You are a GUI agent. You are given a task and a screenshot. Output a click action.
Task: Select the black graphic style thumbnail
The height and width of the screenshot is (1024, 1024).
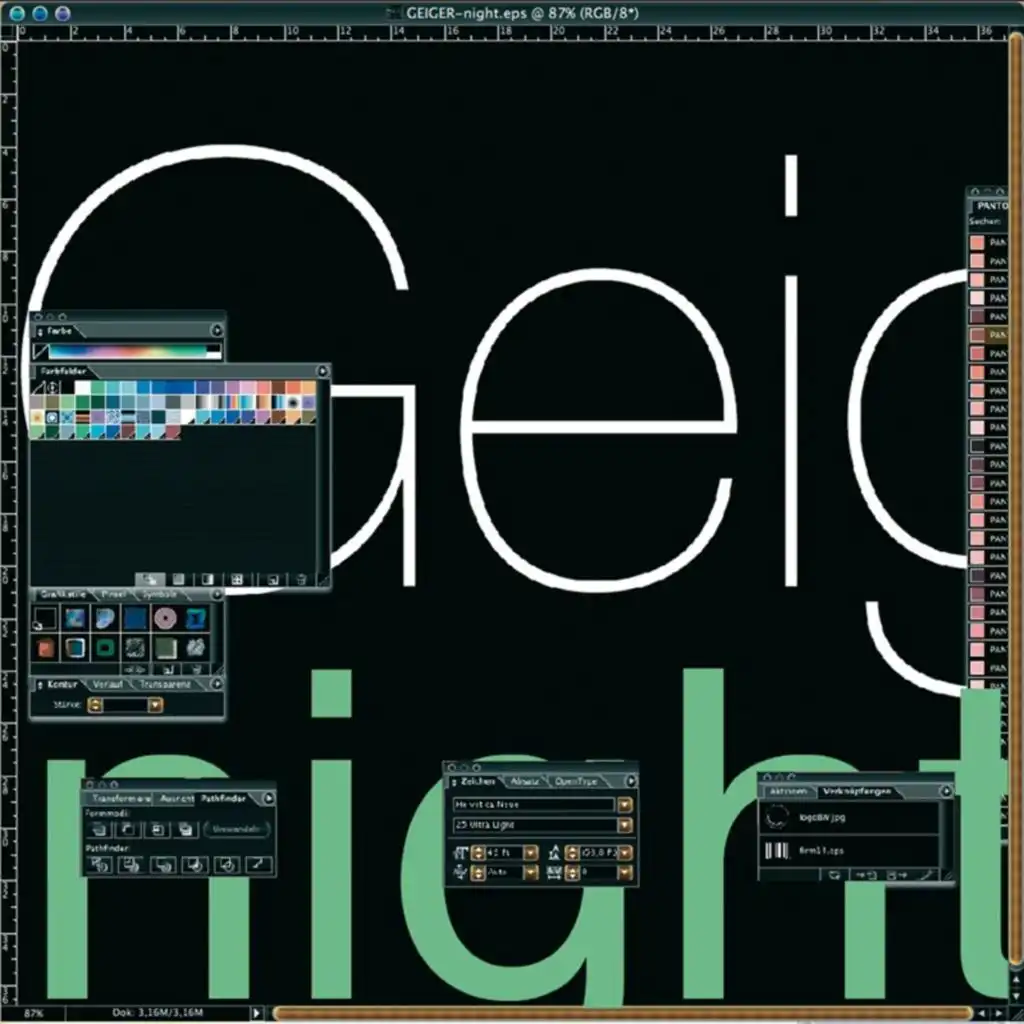[x=45, y=618]
